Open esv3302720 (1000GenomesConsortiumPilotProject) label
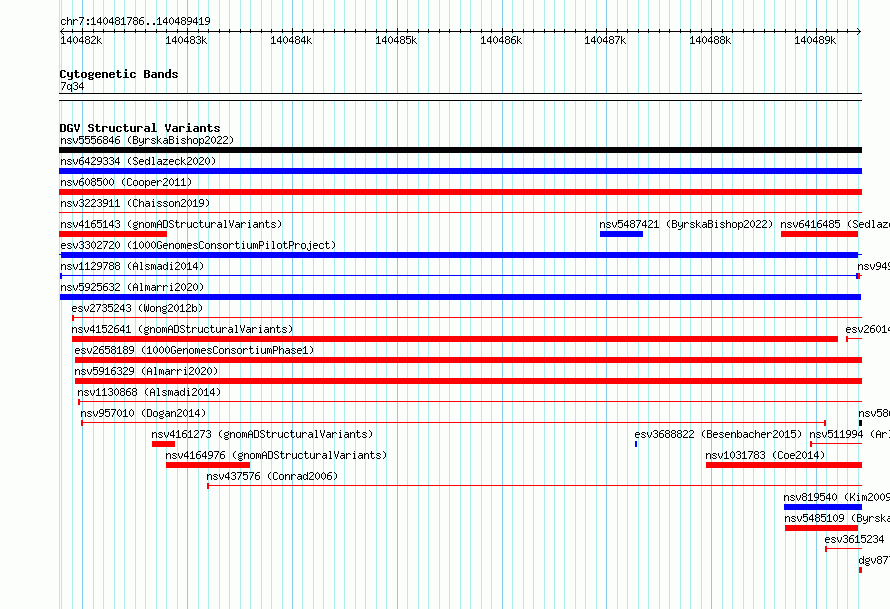890x609 pixels. (x=198, y=245)
